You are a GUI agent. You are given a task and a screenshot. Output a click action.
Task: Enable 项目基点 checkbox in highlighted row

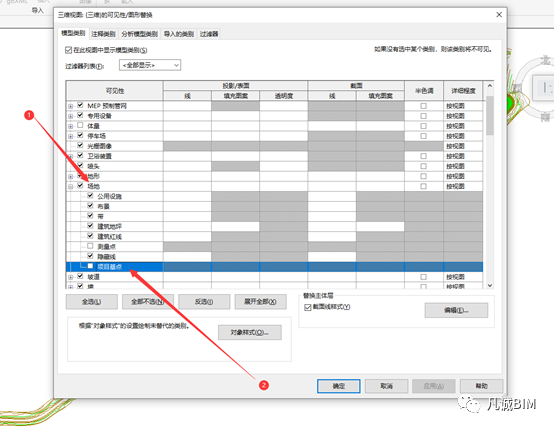90,266
